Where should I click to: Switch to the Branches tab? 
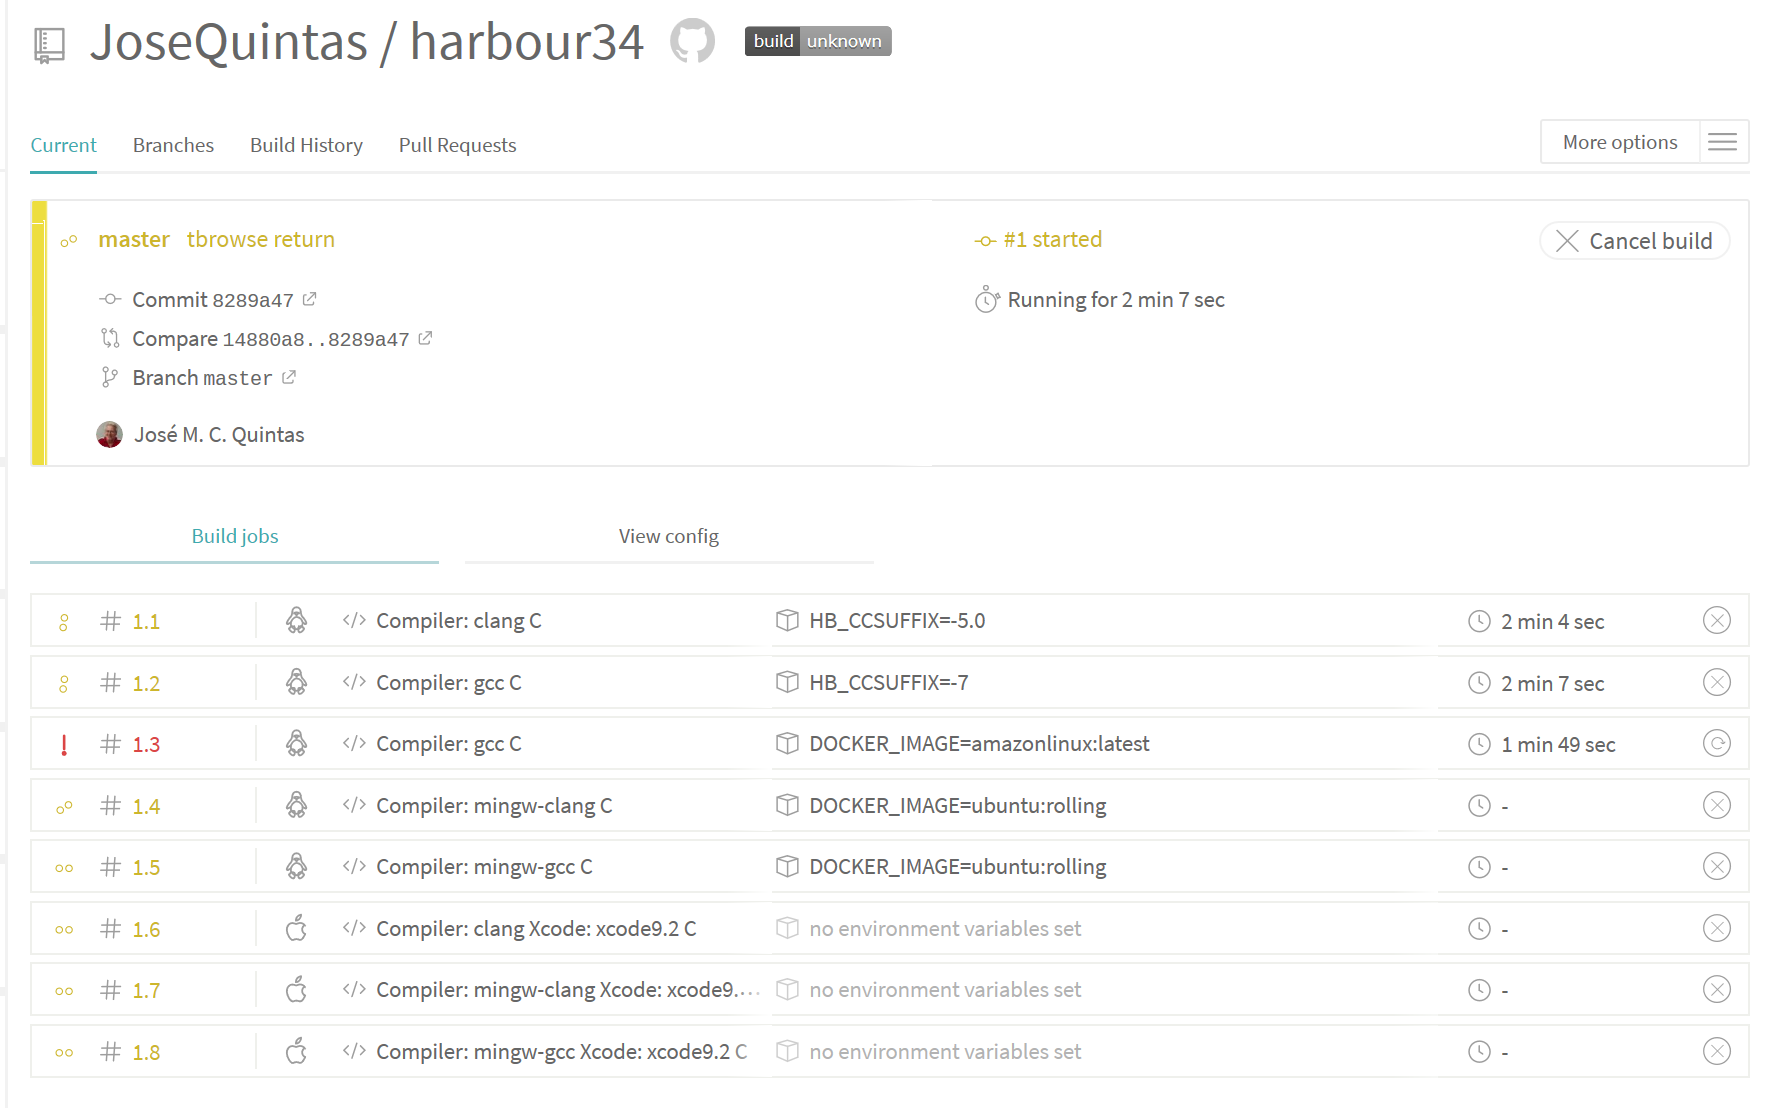(x=173, y=145)
